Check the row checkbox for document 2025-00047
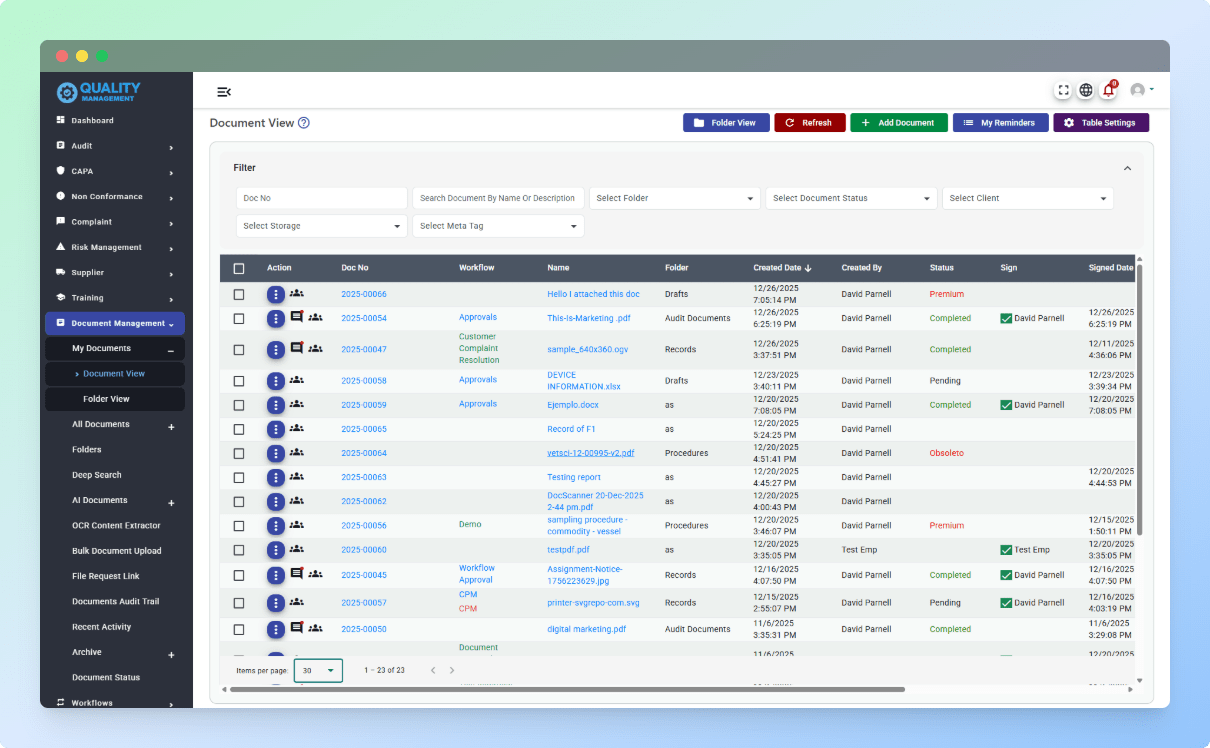 [239, 349]
